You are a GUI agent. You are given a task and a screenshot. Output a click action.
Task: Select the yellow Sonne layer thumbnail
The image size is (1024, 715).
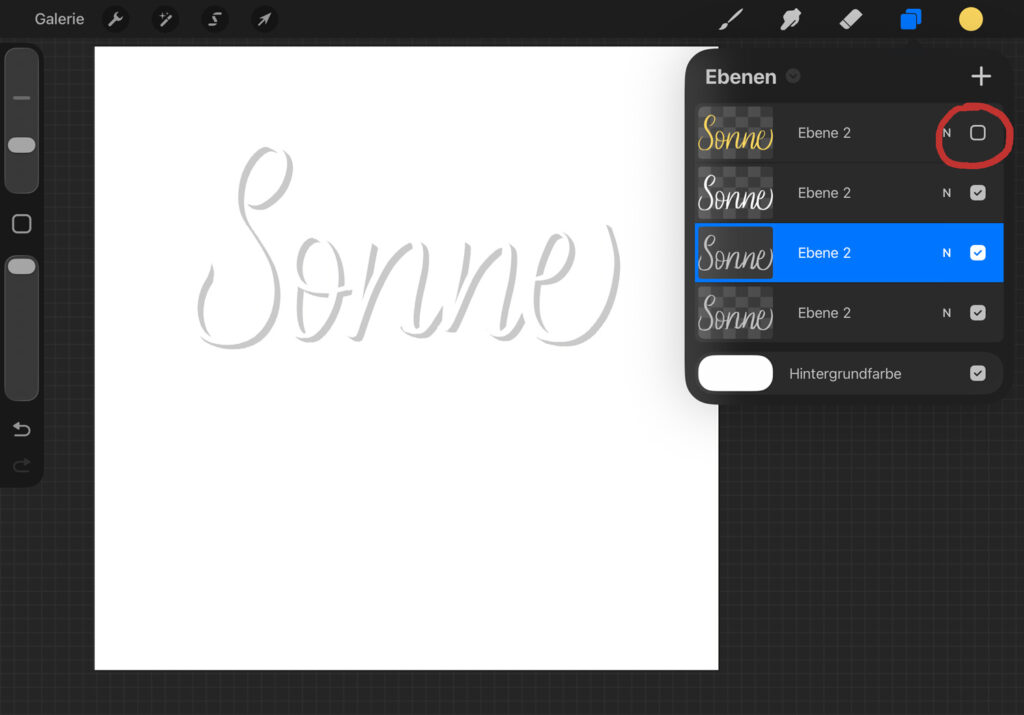(735, 133)
